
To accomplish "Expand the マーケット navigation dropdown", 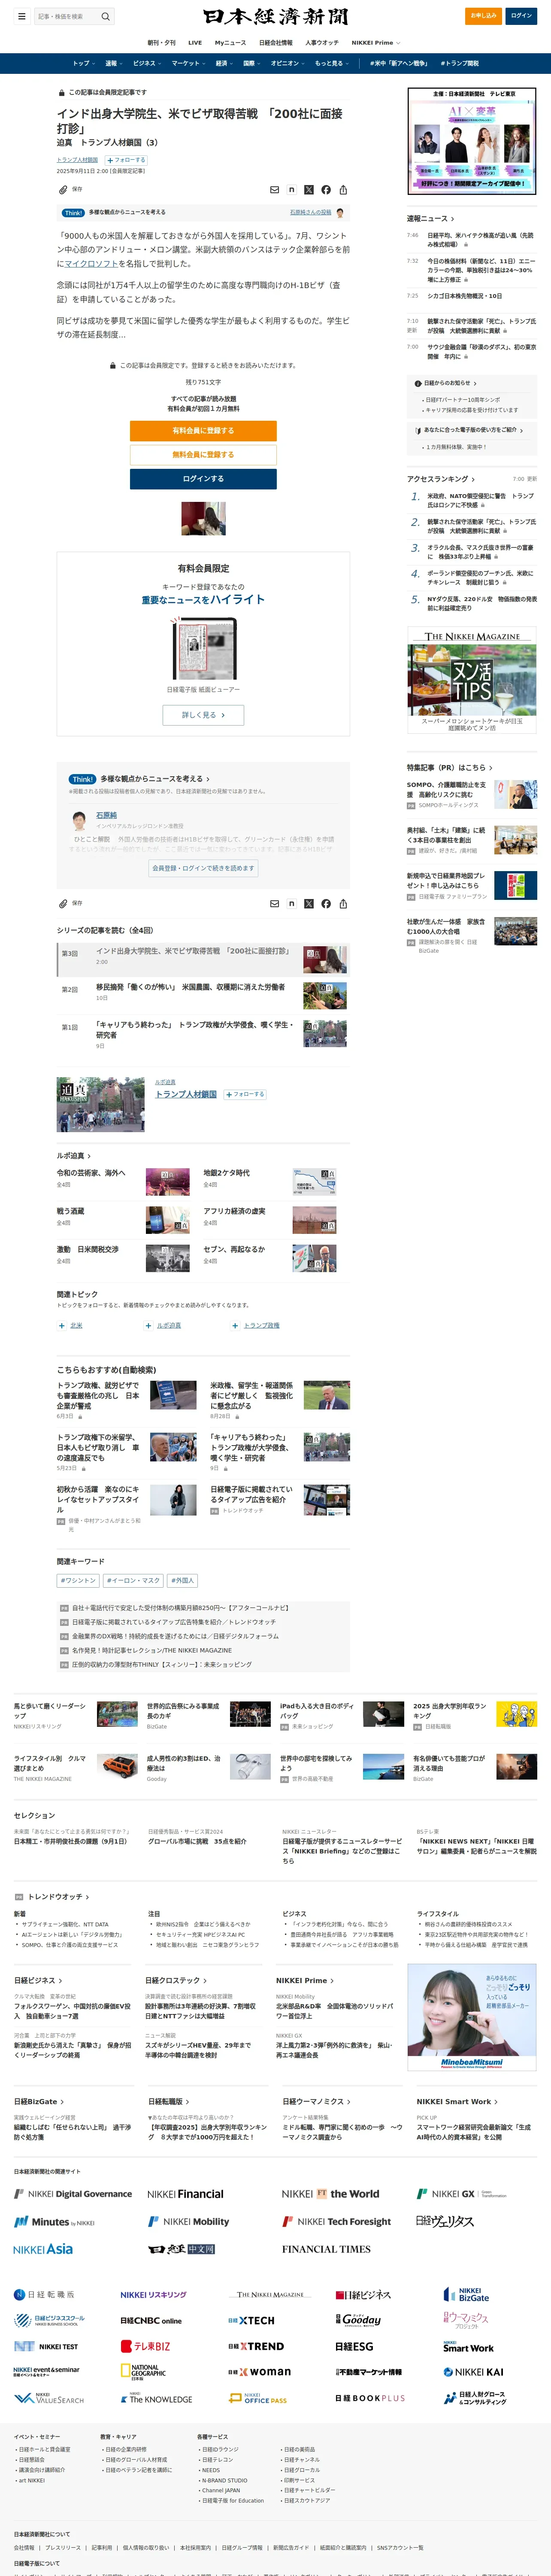I will [189, 63].
